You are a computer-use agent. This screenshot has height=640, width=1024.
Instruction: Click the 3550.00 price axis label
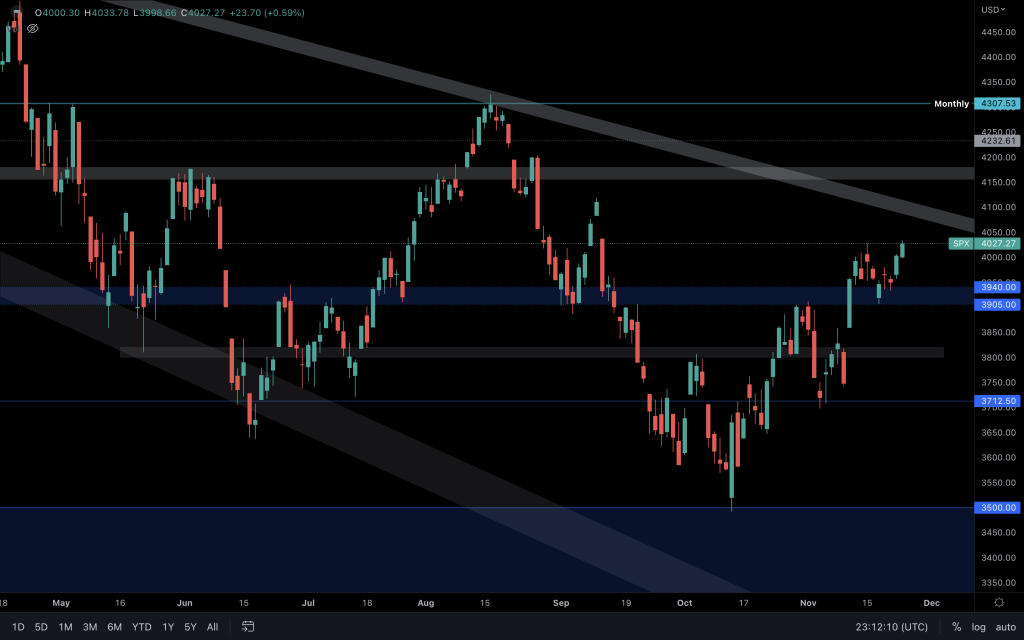[998, 483]
